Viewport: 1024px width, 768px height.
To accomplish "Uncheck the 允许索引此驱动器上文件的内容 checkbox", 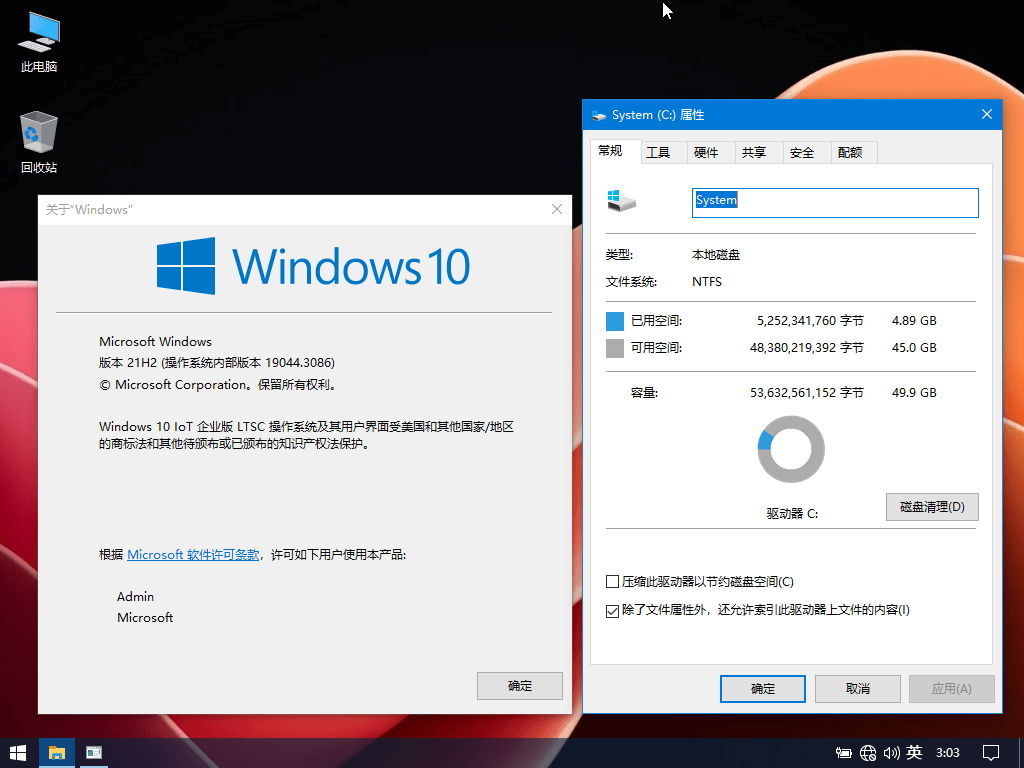I will tap(613, 611).
